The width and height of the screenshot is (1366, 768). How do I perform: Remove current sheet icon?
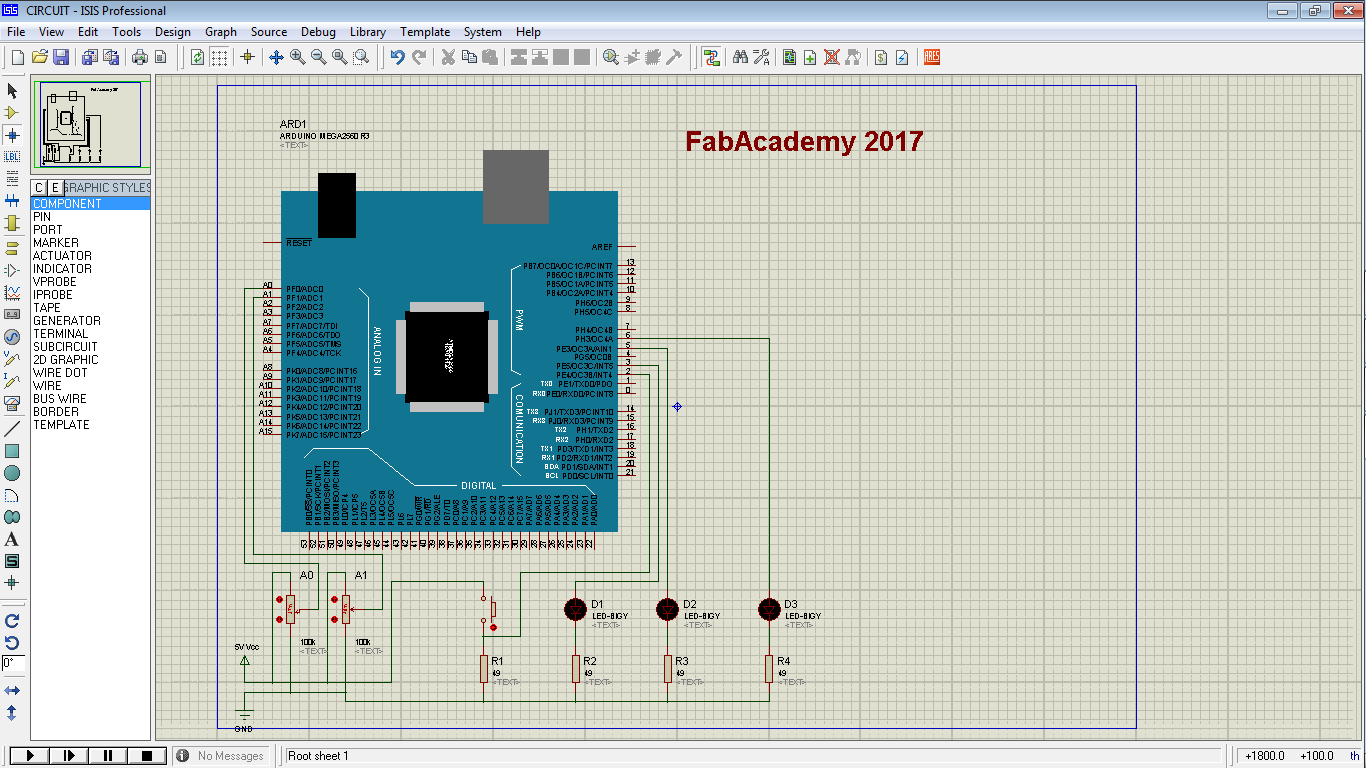[x=831, y=57]
